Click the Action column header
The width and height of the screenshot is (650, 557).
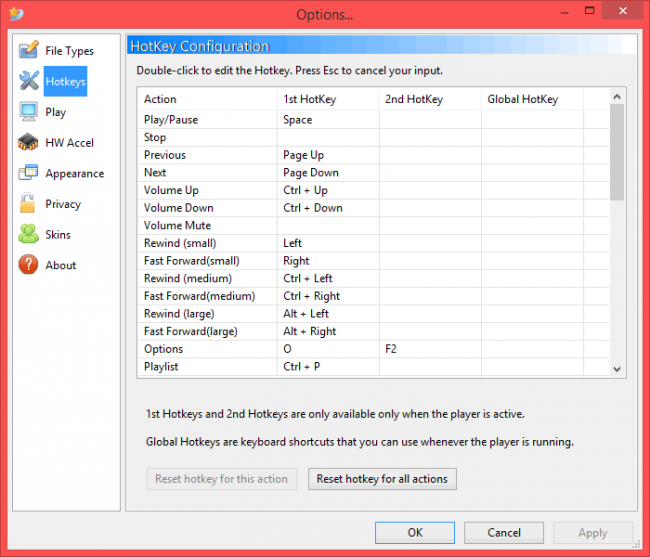point(207,99)
